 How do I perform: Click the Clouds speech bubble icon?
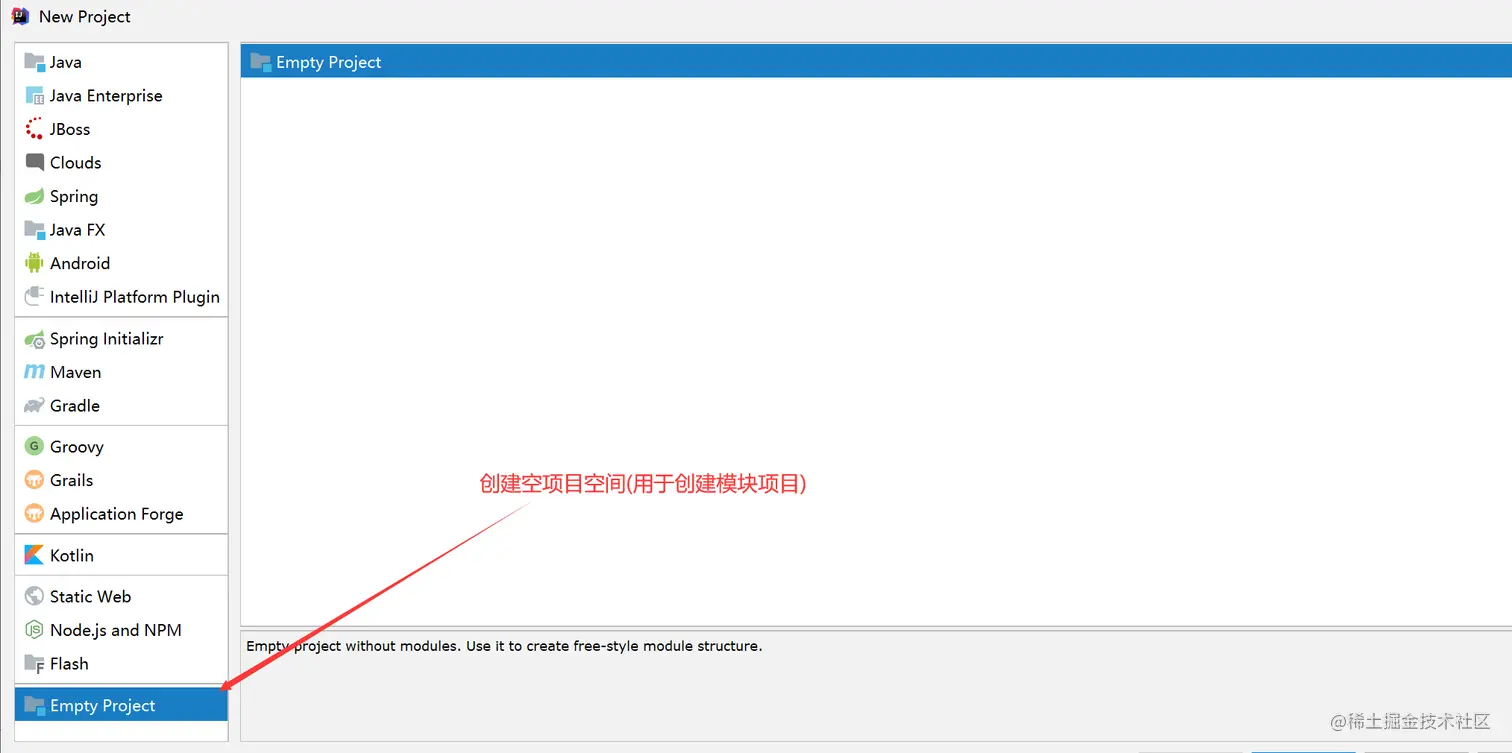click(35, 162)
